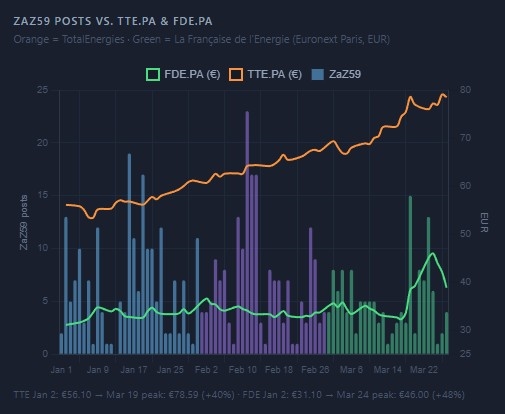Viewport: 505px width, 414px height.
Task: Click the Feb 18 x-axis label
Action: tap(279, 370)
